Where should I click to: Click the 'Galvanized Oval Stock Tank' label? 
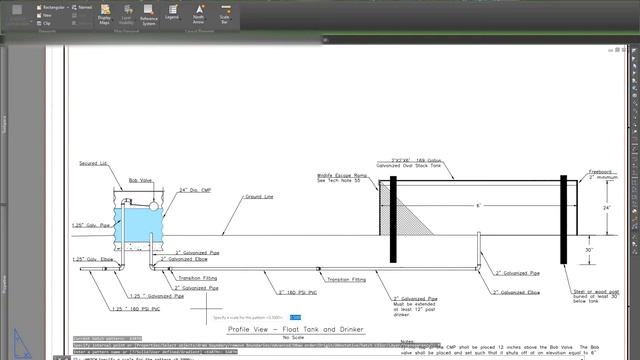click(x=409, y=166)
